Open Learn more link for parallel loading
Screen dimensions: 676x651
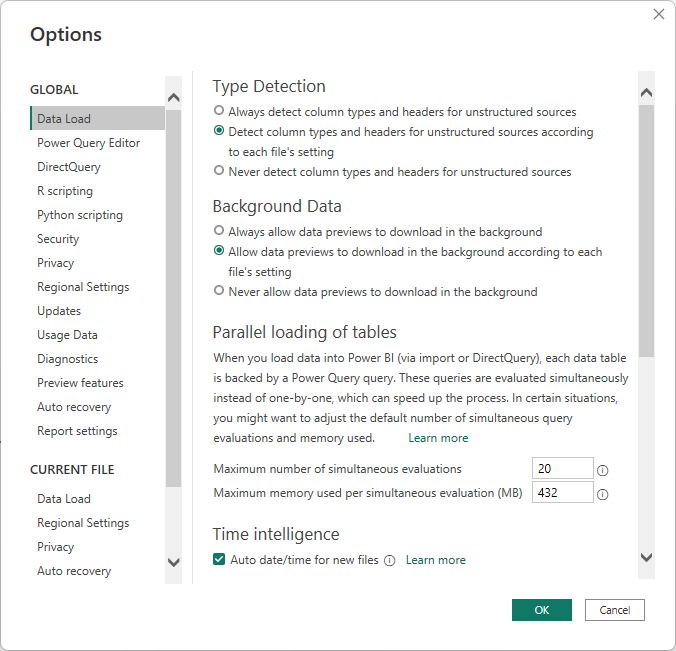tap(438, 438)
